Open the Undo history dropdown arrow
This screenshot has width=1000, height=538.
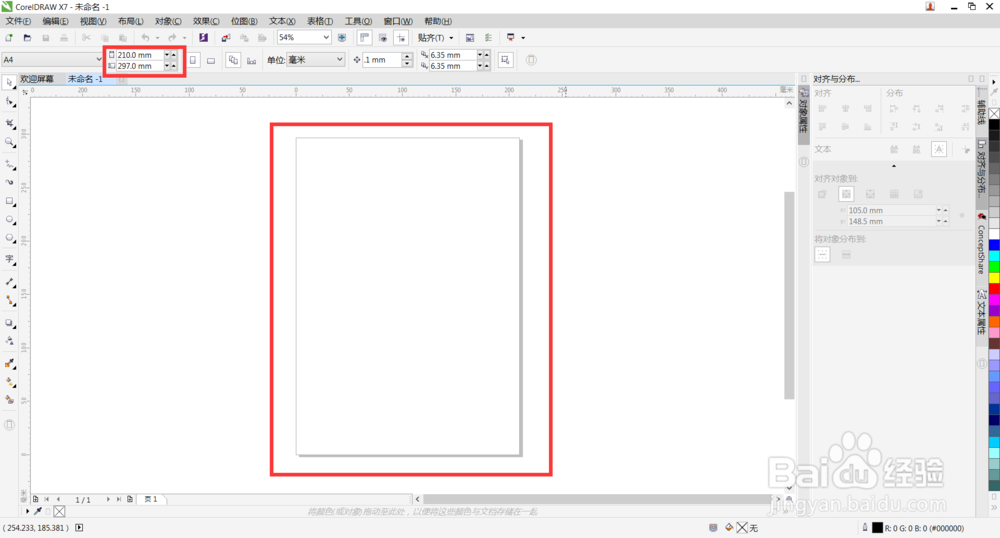(x=157, y=38)
